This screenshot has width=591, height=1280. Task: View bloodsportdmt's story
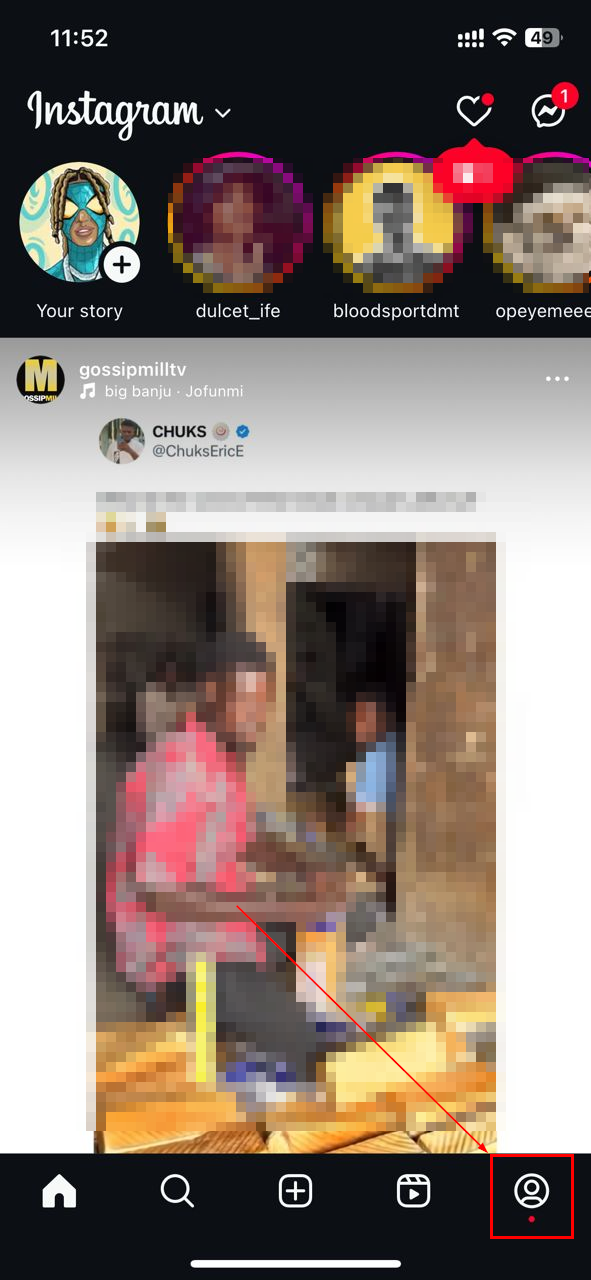396,223
